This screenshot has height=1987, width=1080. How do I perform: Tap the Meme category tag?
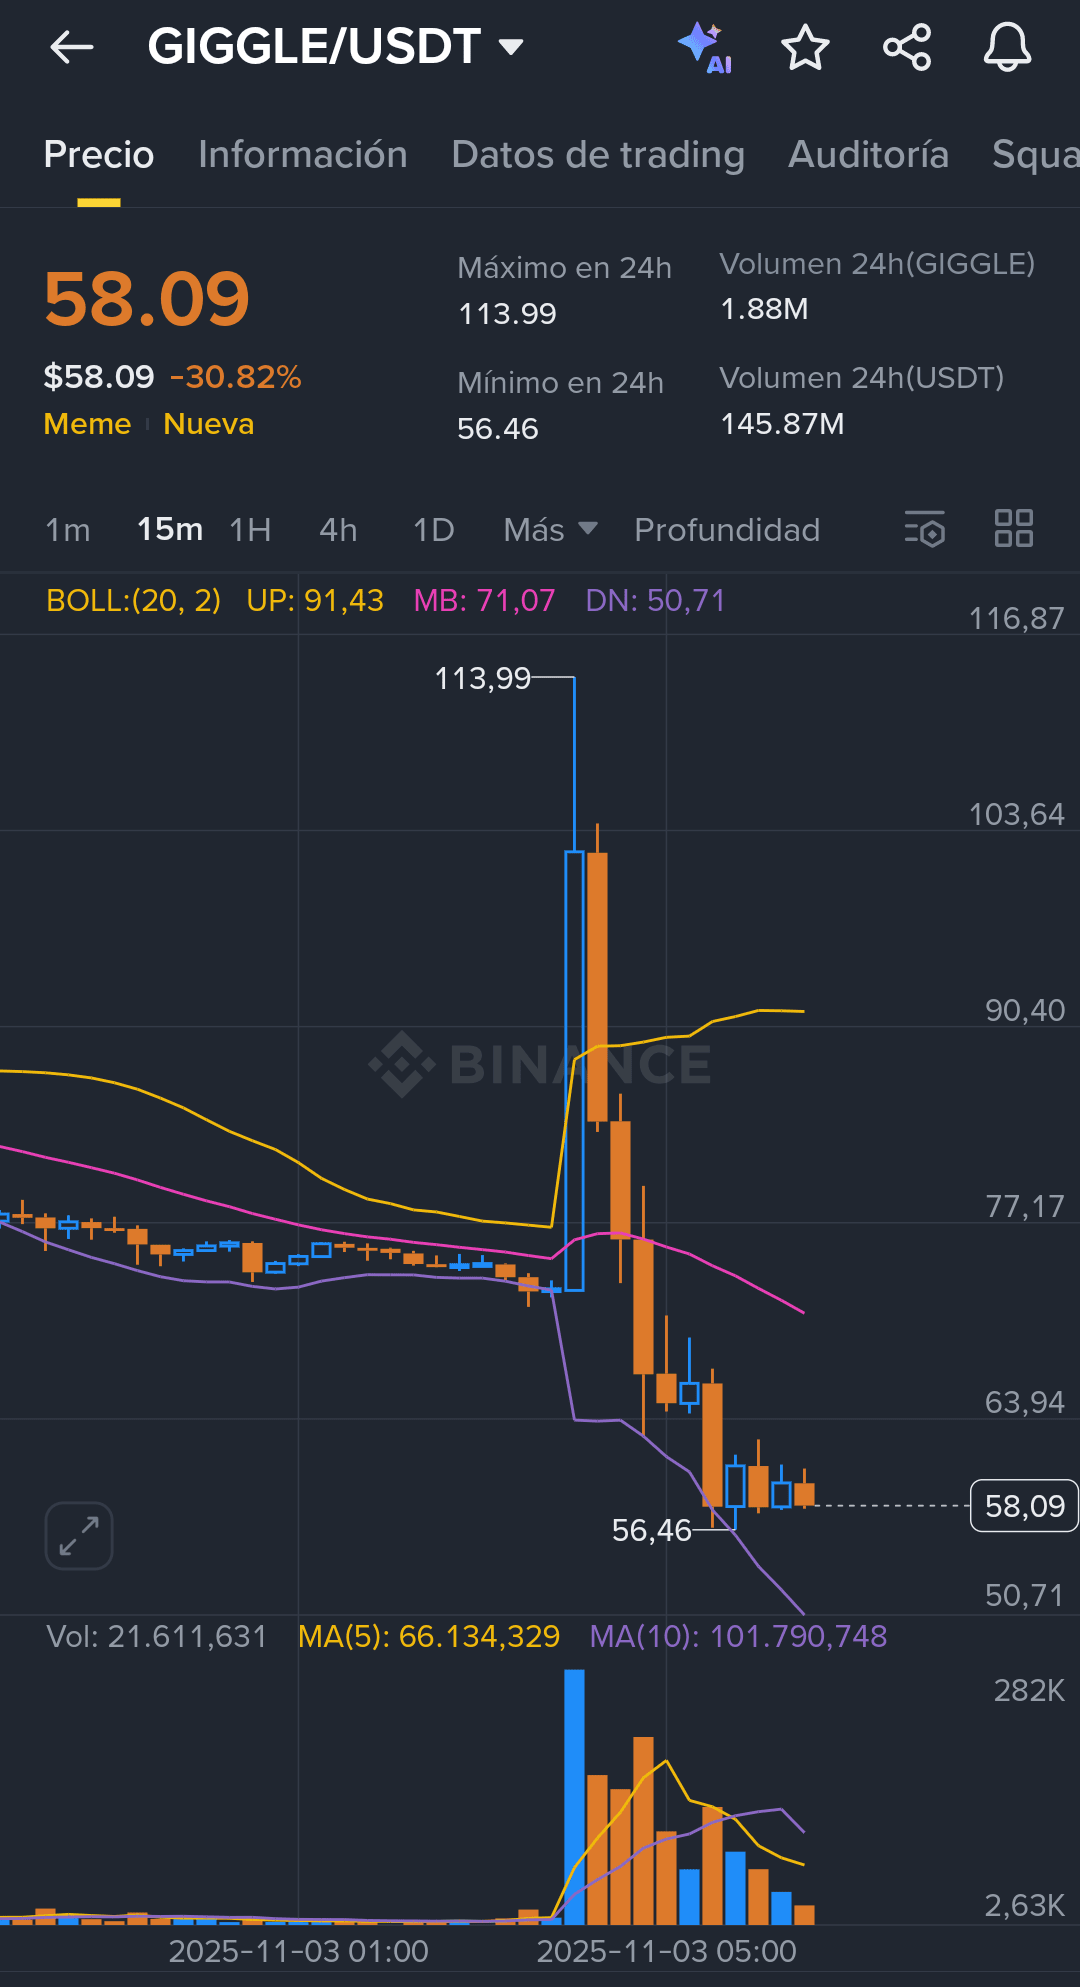tap(88, 424)
